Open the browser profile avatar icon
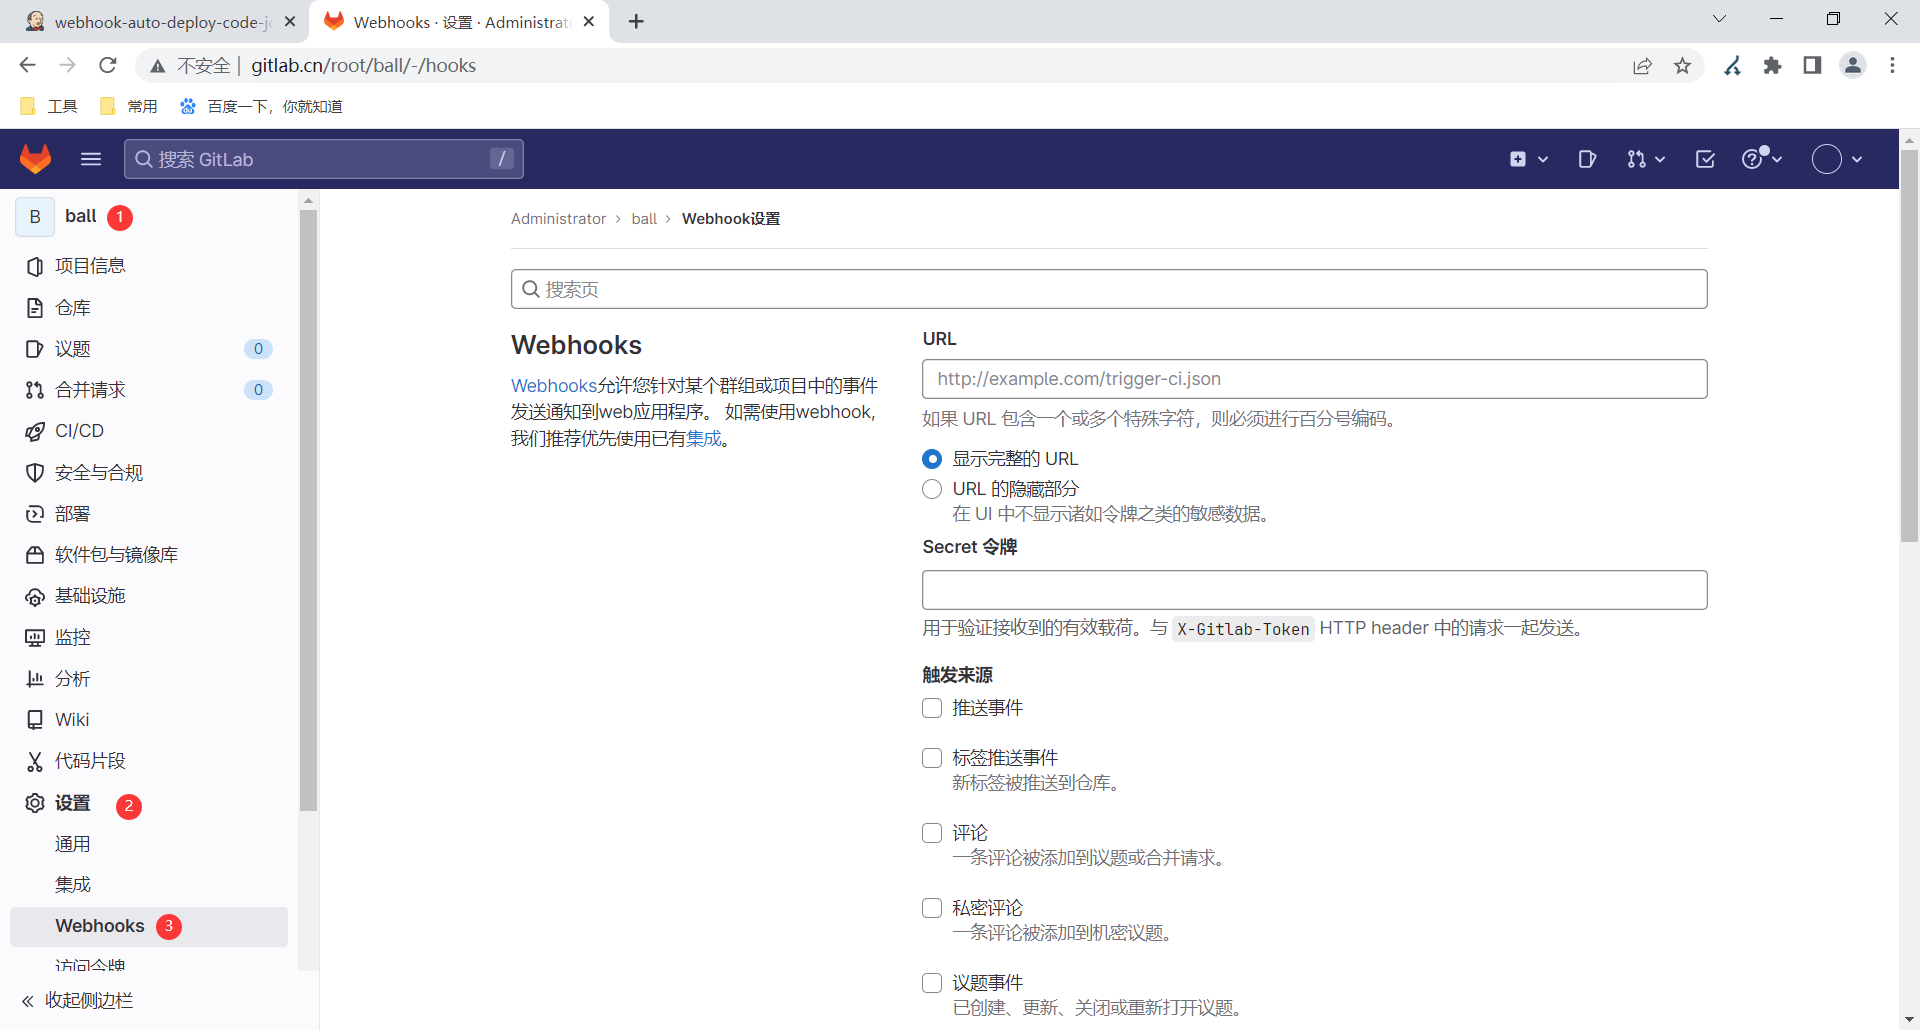Image resolution: width=1920 pixels, height=1030 pixels. (x=1853, y=65)
